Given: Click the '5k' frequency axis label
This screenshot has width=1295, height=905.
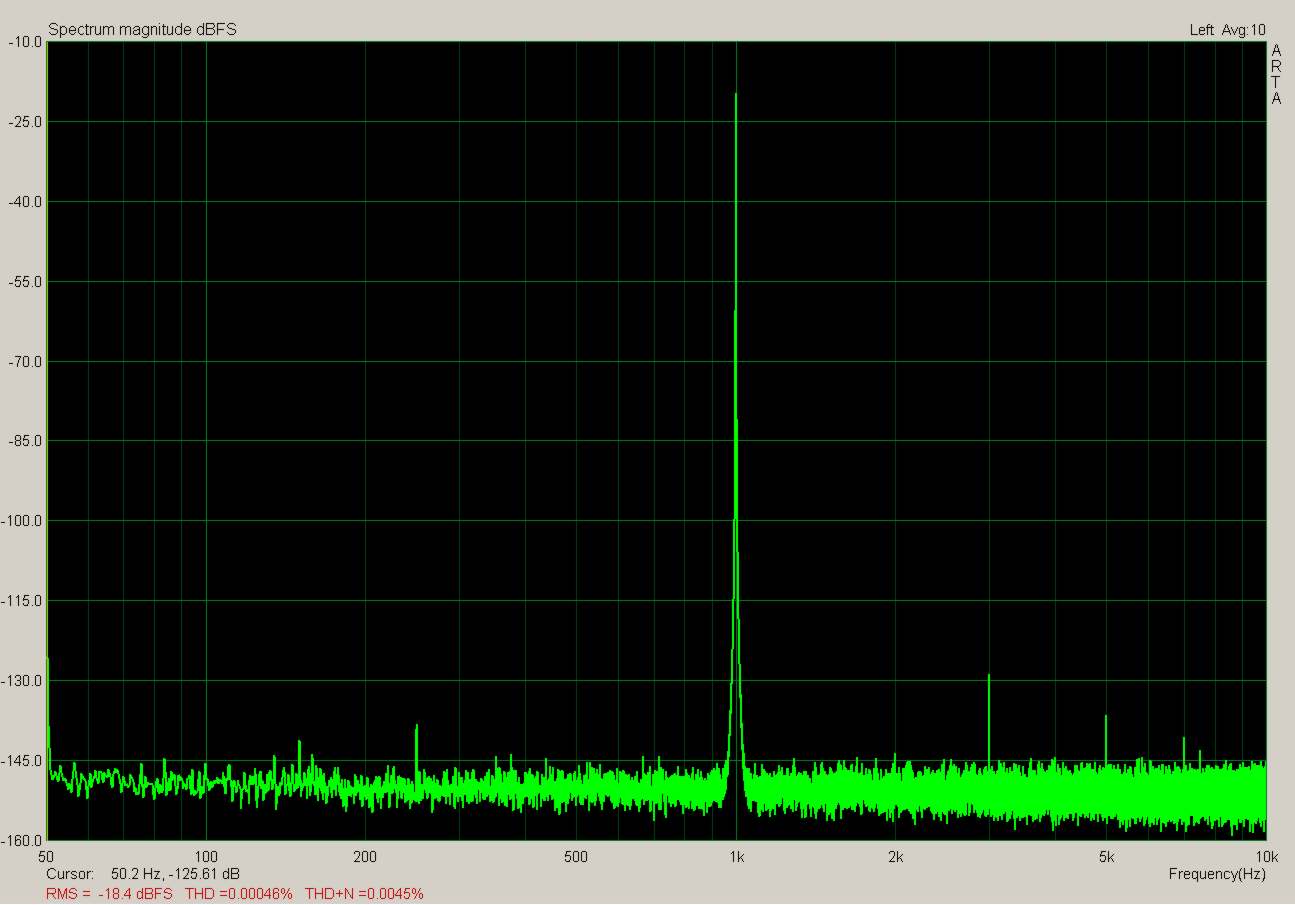Looking at the screenshot, I should [x=1106, y=857].
